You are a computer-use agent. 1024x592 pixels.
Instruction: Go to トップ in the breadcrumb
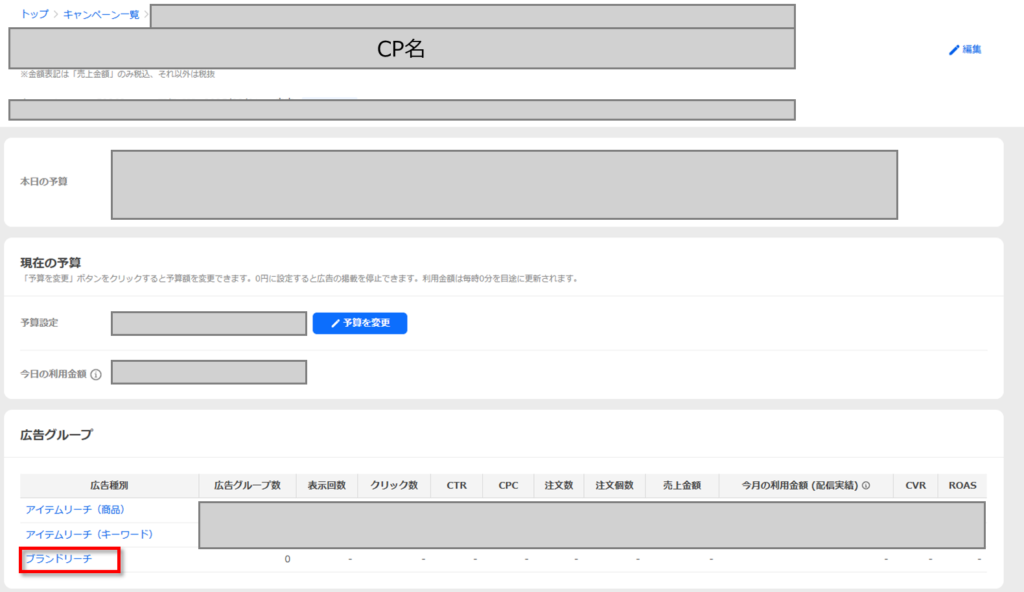pos(33,15)
